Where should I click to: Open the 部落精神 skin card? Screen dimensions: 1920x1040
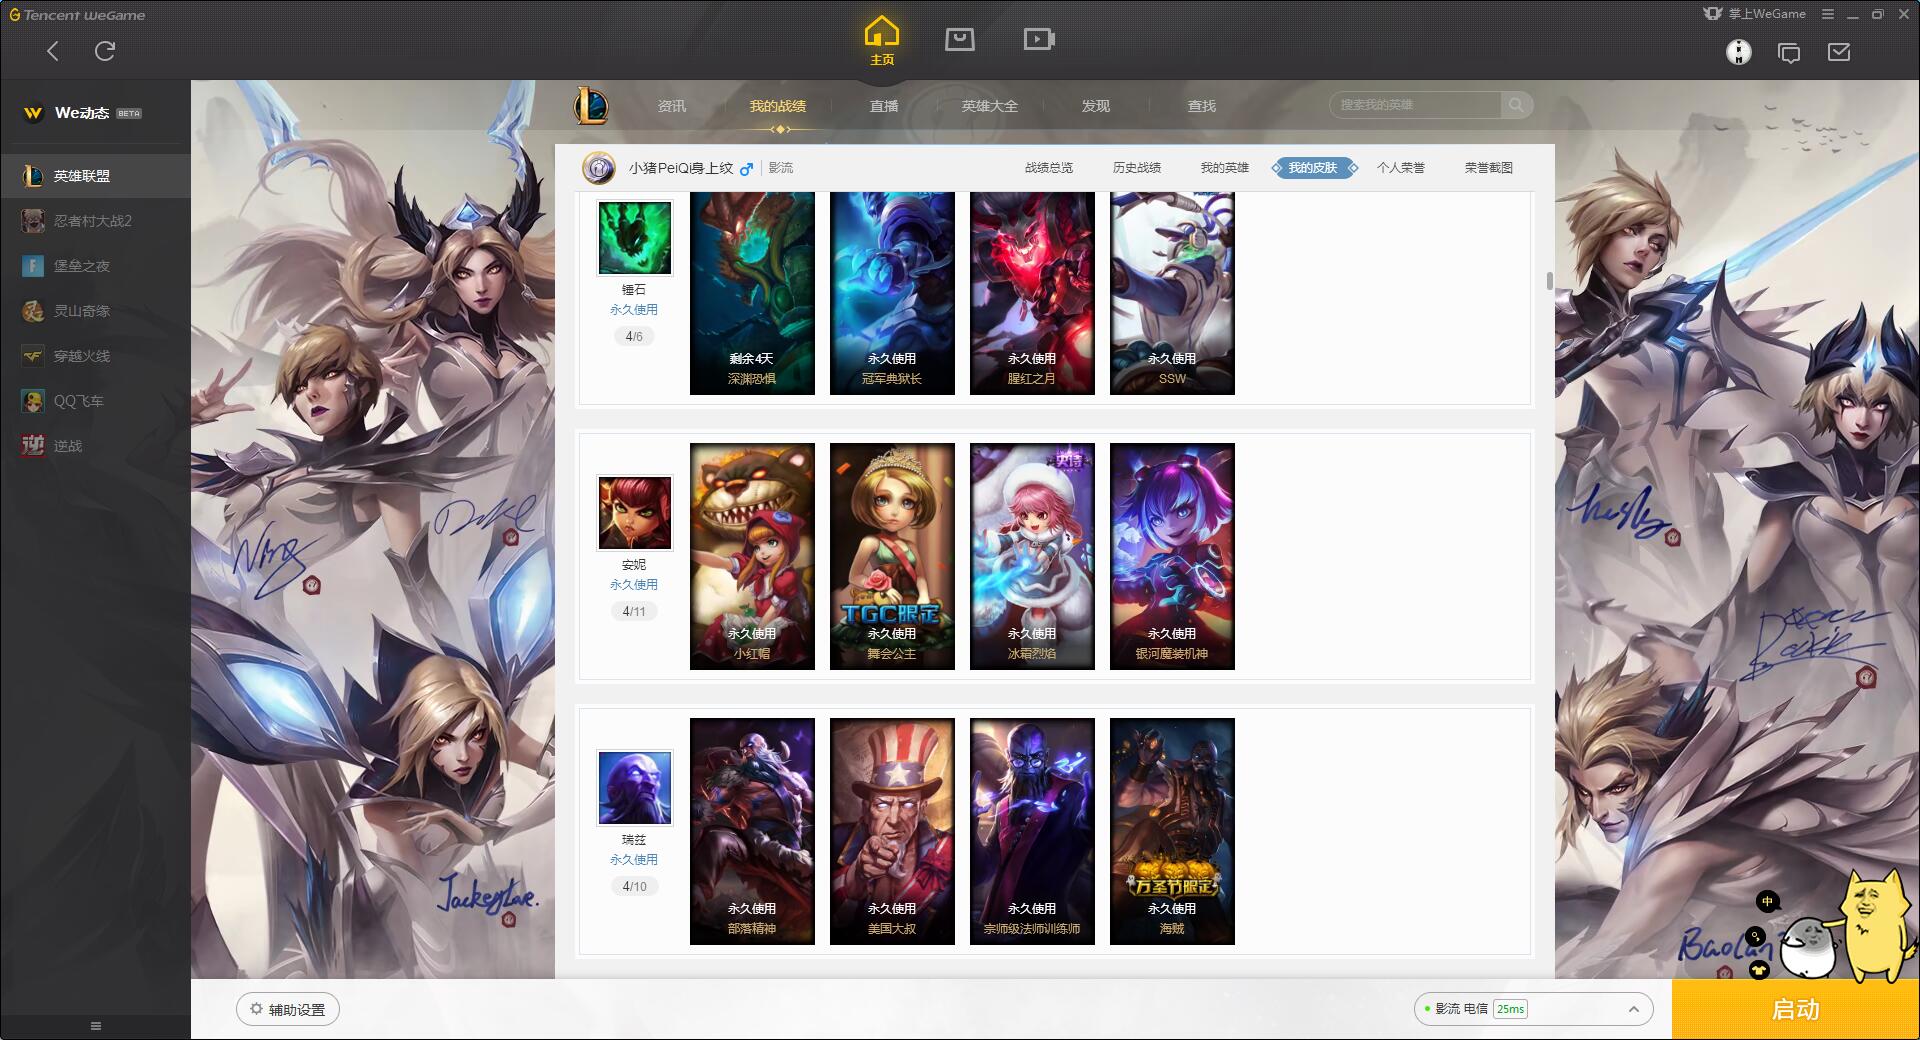pos(752,831)
